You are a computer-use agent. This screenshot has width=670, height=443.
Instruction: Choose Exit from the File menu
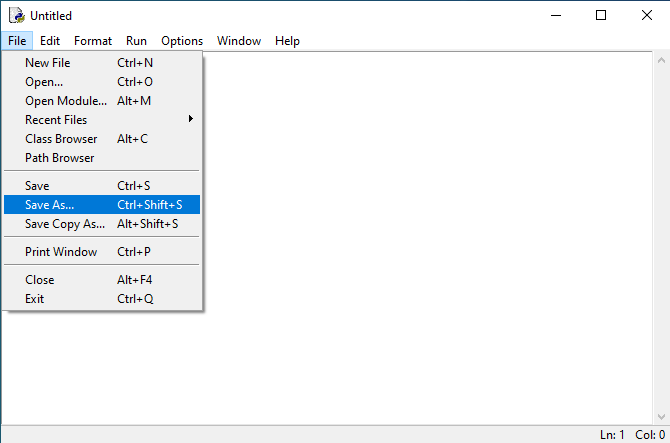[x=102, y=299]
